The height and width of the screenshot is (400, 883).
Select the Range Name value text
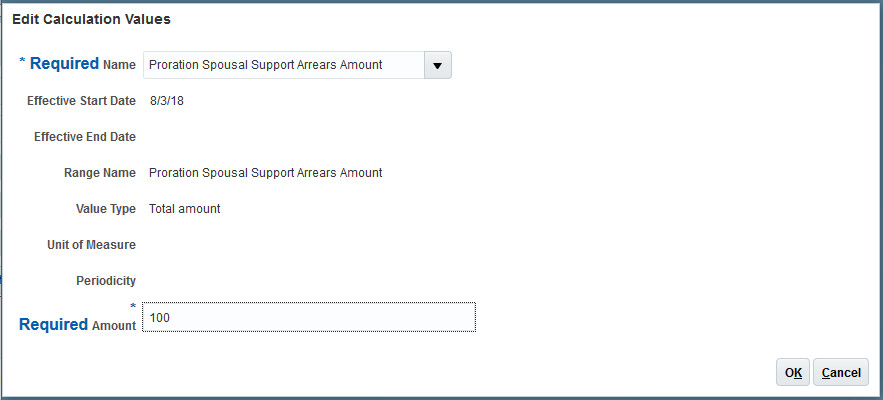tap(265, 173)
